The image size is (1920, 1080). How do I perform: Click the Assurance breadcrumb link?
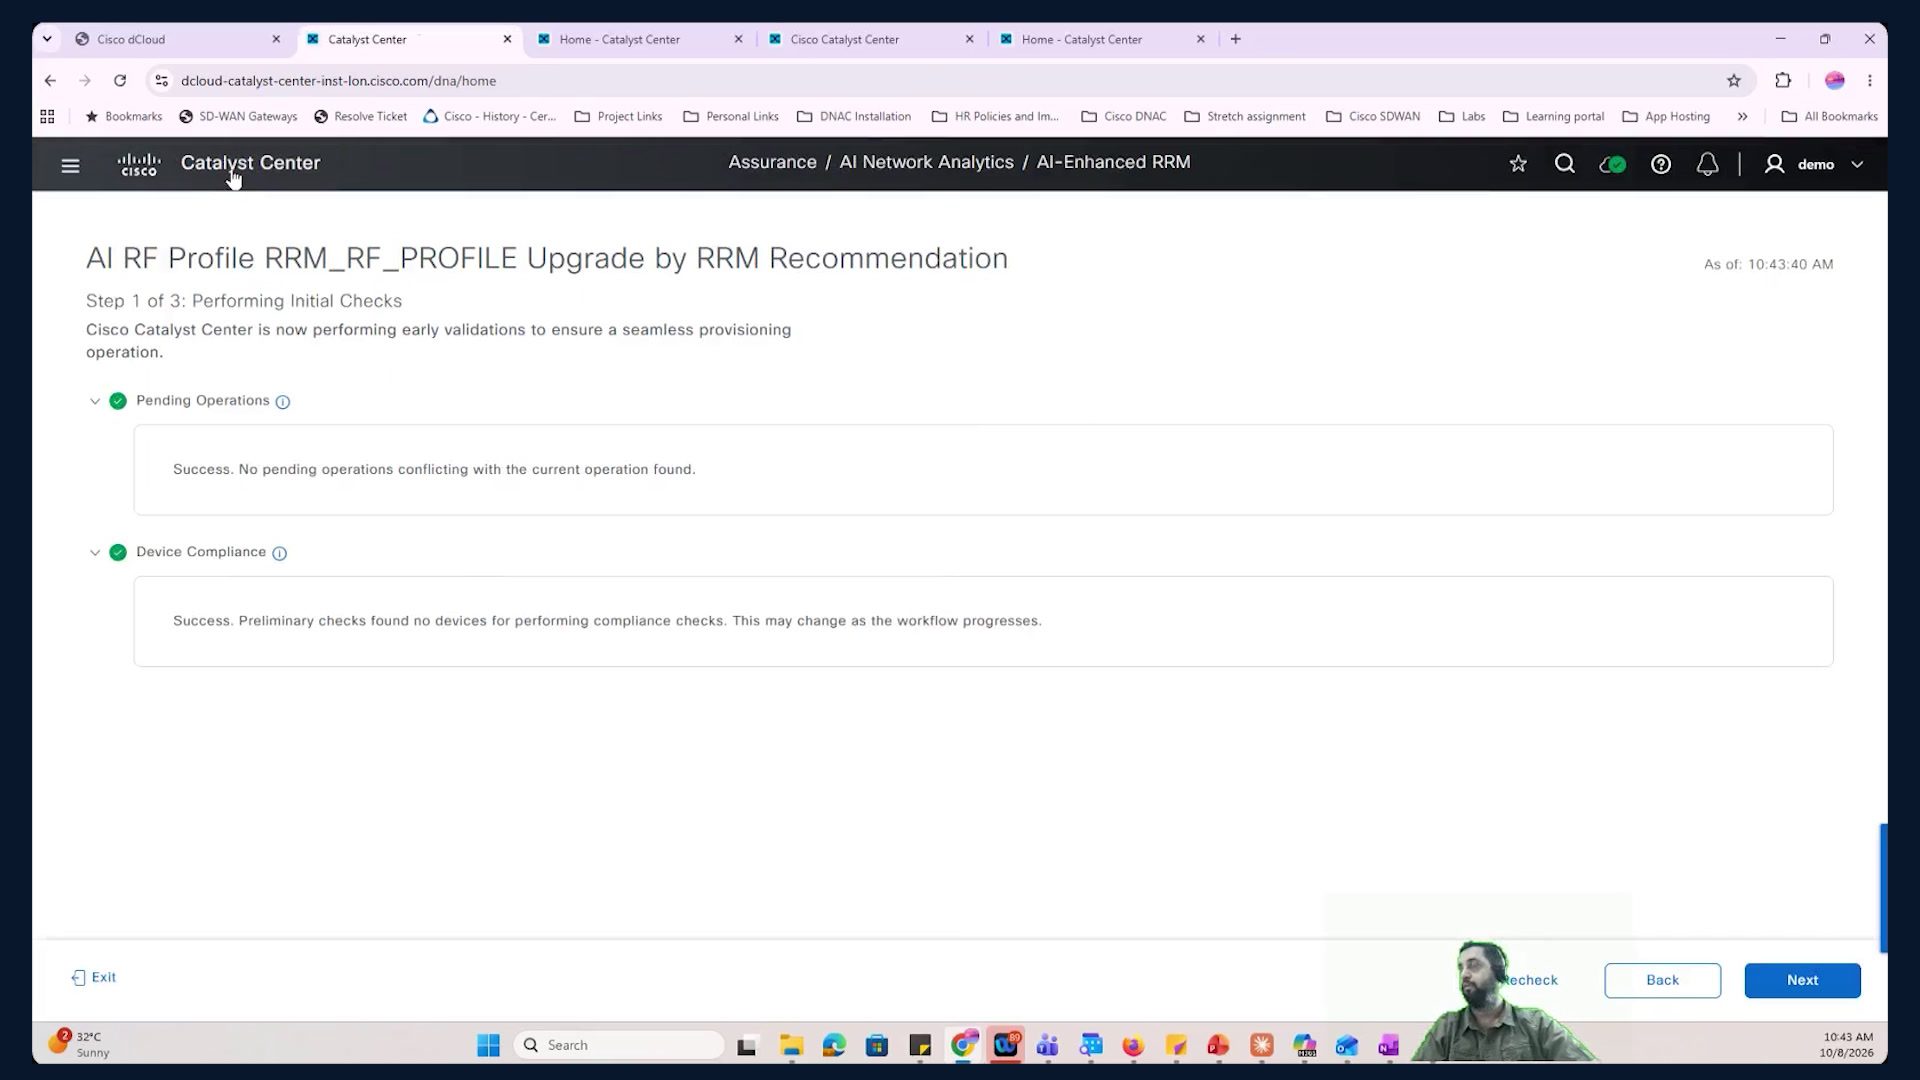click(x=772, y=163)
